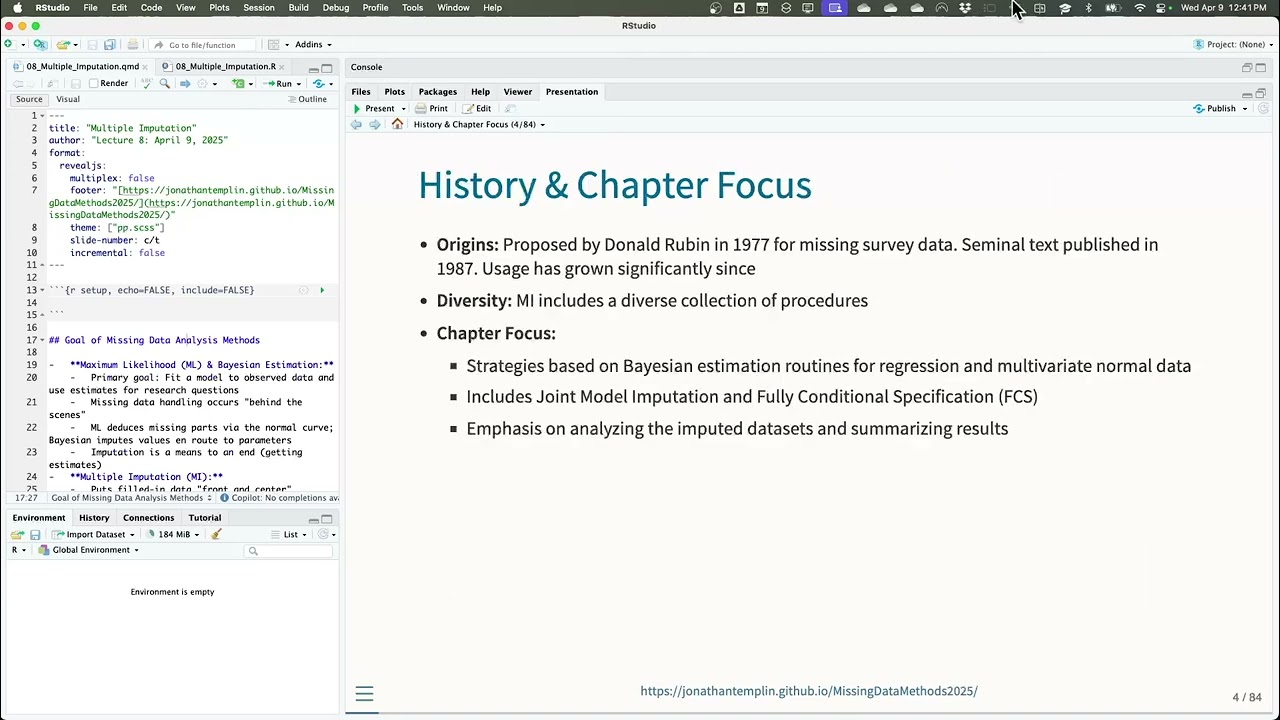Collapse YAML header fold arrow on line 1
1280x720 pixels.
(x=43, y=116)
